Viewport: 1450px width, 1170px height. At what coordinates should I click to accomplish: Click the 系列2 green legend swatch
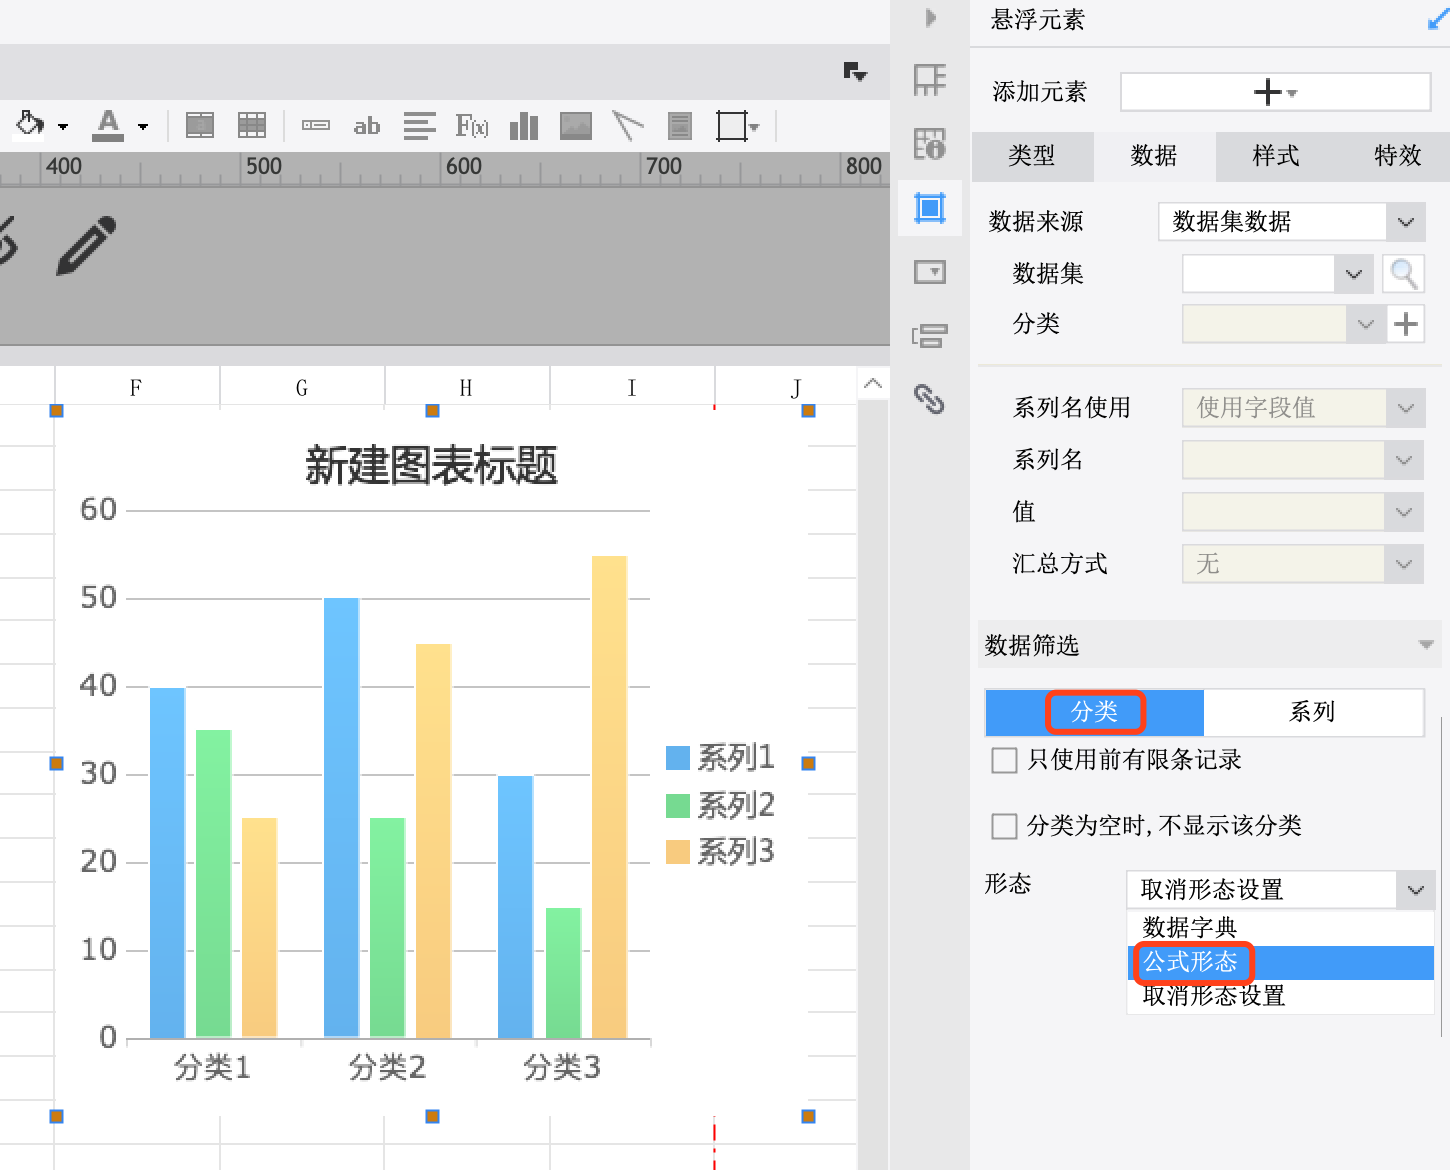tap(678, 806)
